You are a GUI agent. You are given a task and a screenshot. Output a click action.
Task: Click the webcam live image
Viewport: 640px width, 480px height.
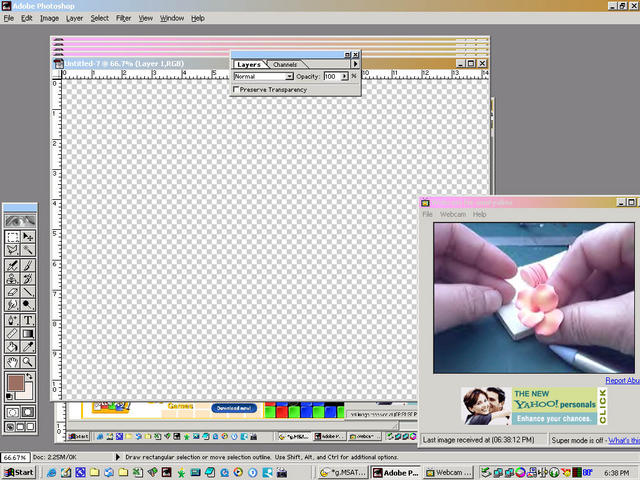[x=534, y=298]
